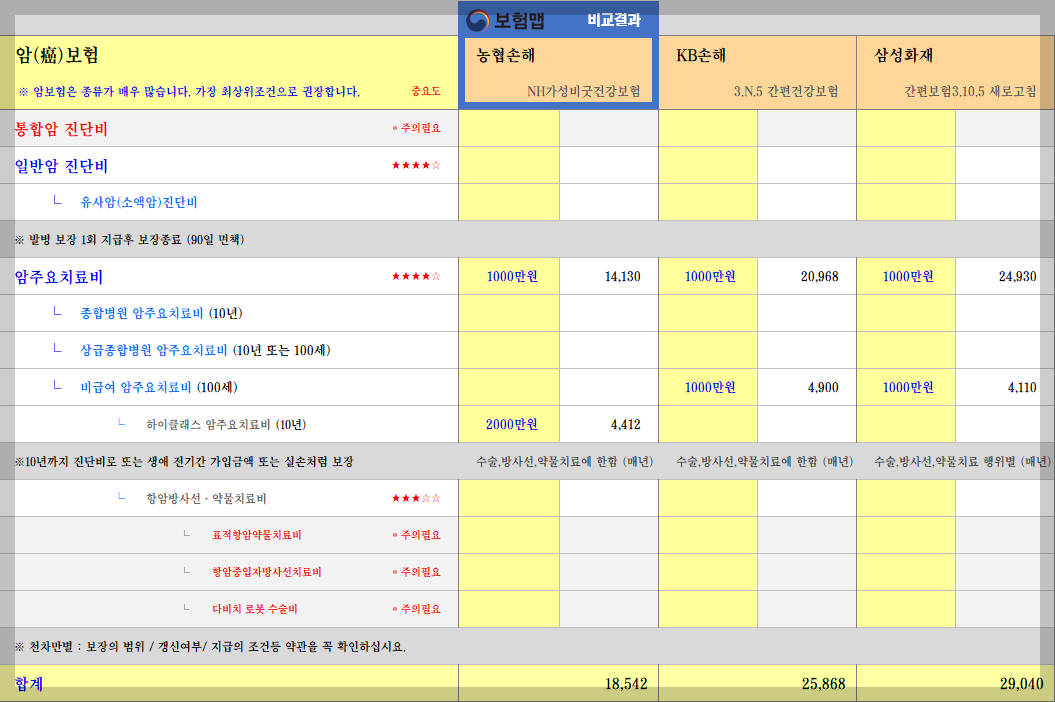The width and height of the screenshot is (1055, 702).
Task: Click the 3.N.5 간편건강보험 product name
Action: pyautogui.click(x=786, y=92)
